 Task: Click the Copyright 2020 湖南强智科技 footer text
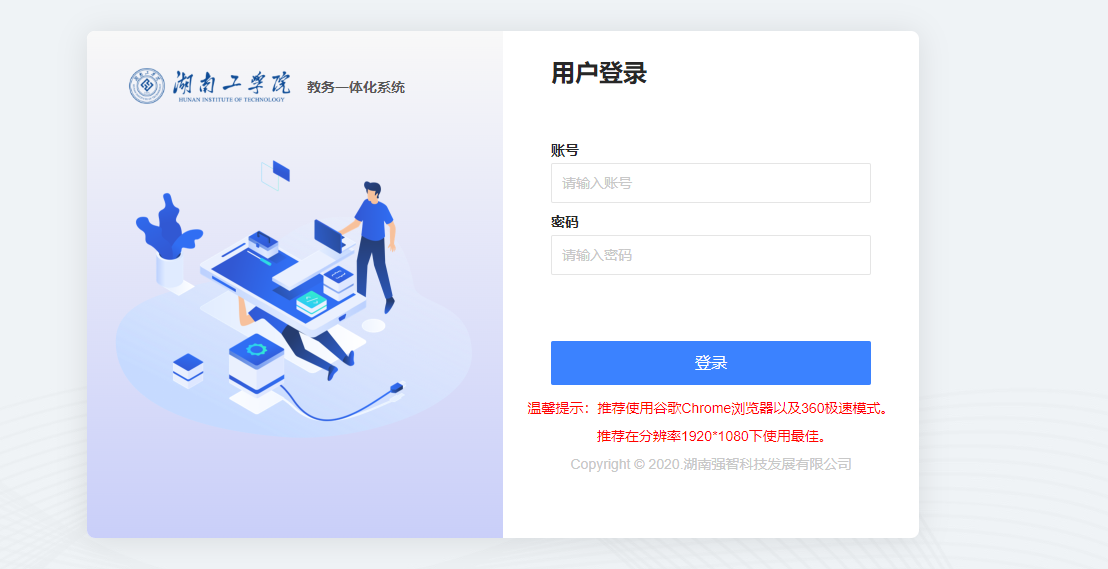click(x=711, y=464)
